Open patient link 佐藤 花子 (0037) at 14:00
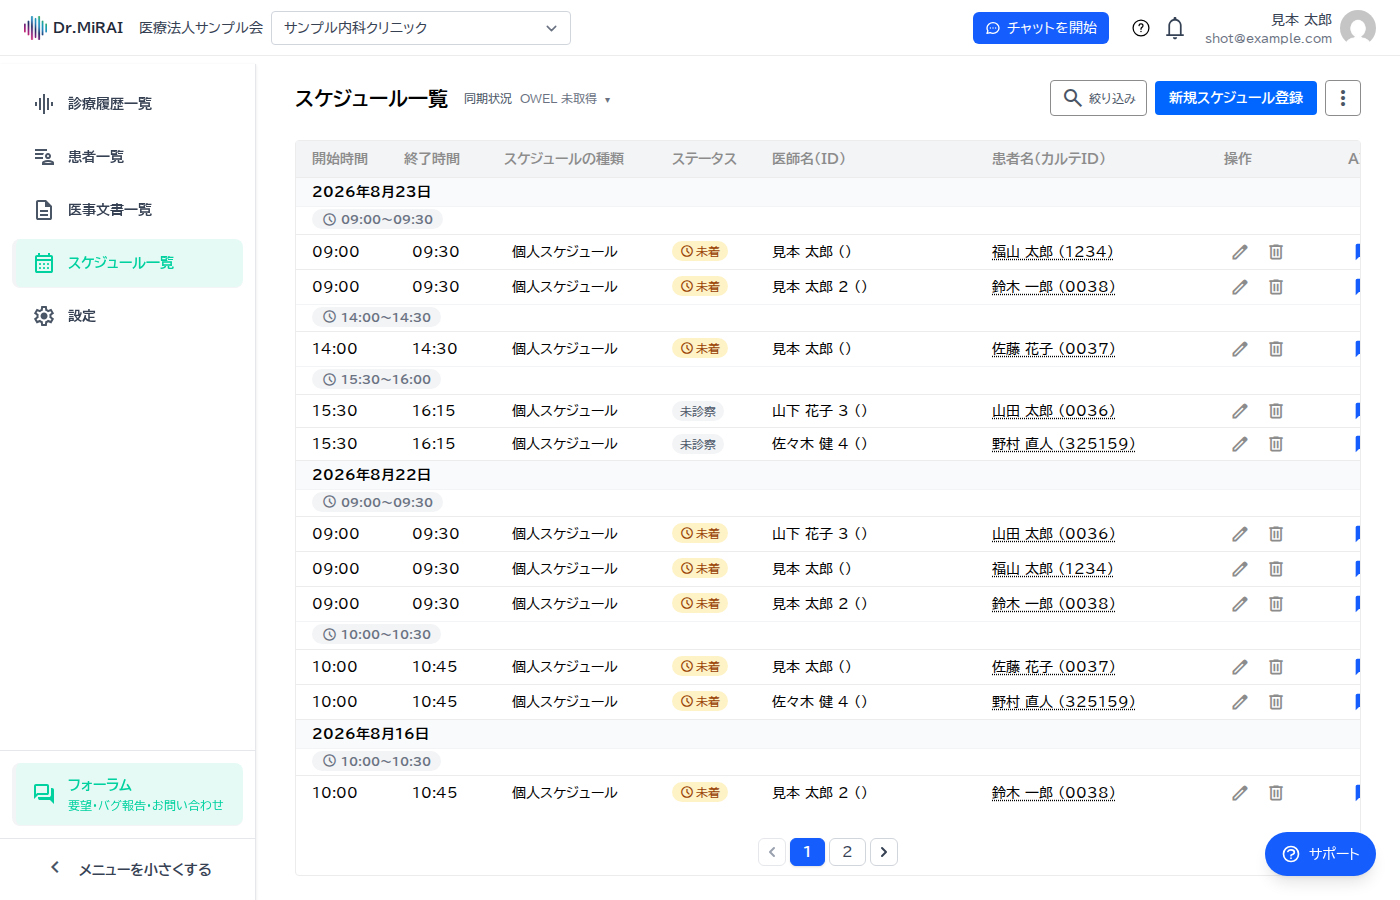Viewport: 1400px width, 900px height. point(1053,349)
